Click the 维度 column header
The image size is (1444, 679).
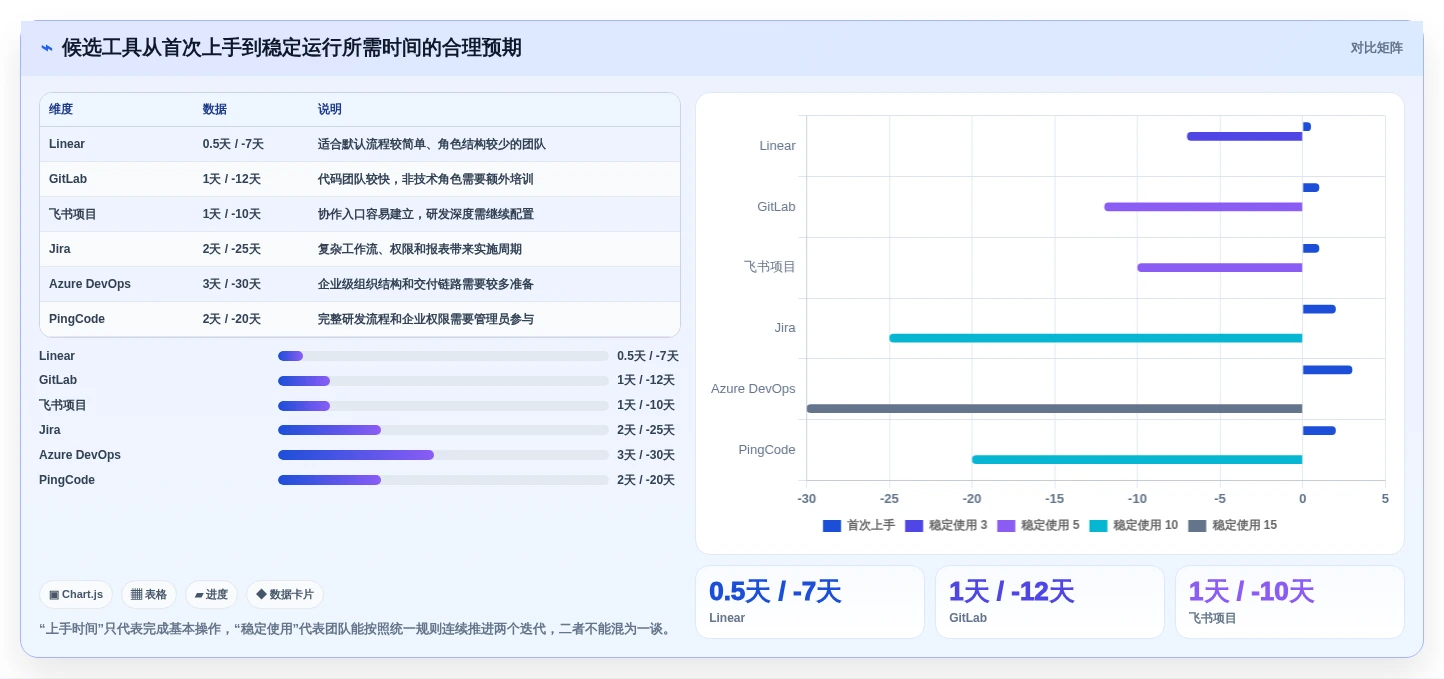click(61, 109)
